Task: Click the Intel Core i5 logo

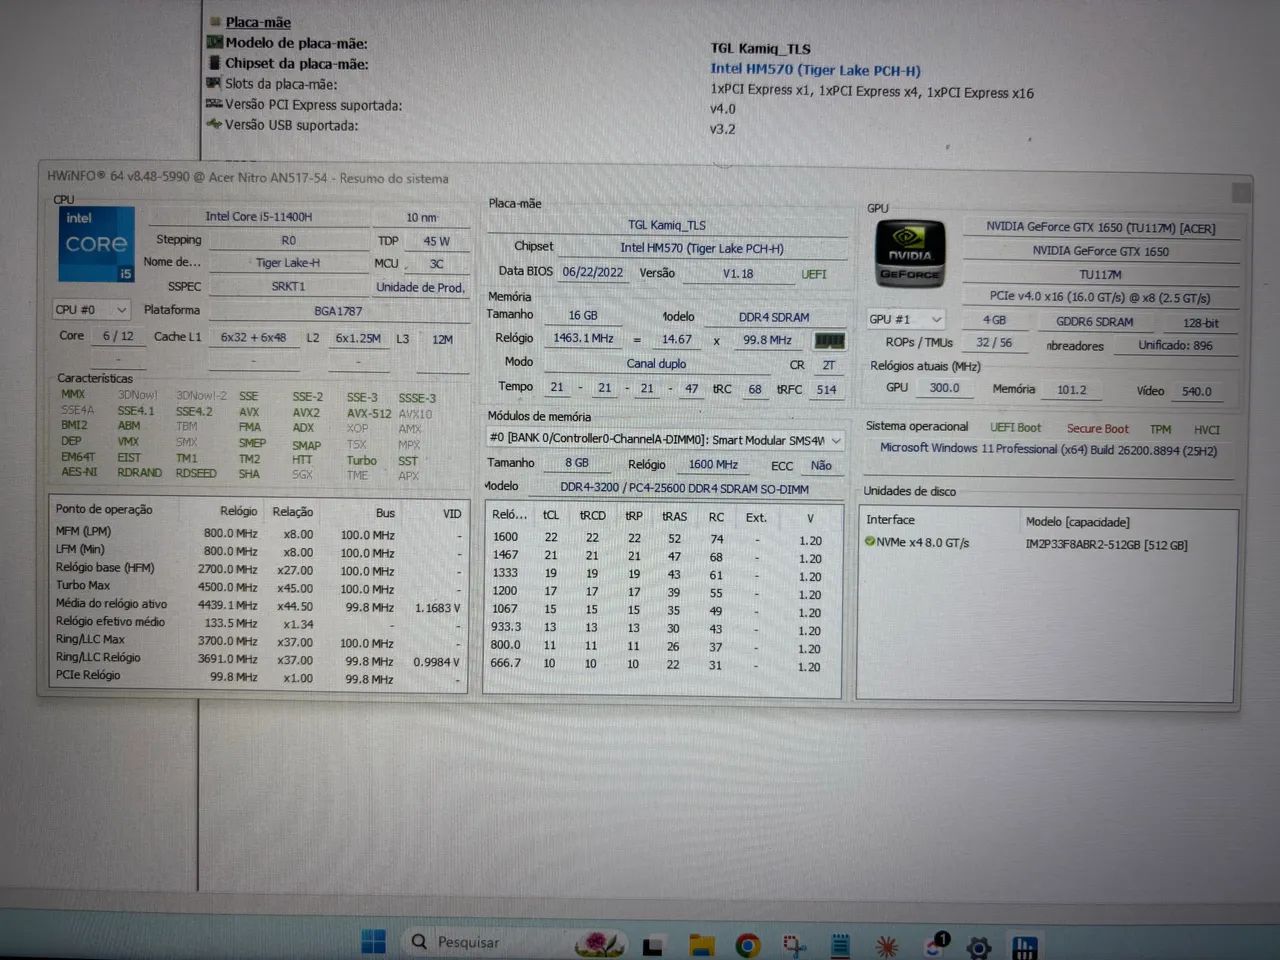Action: click(x=97, y=244)
